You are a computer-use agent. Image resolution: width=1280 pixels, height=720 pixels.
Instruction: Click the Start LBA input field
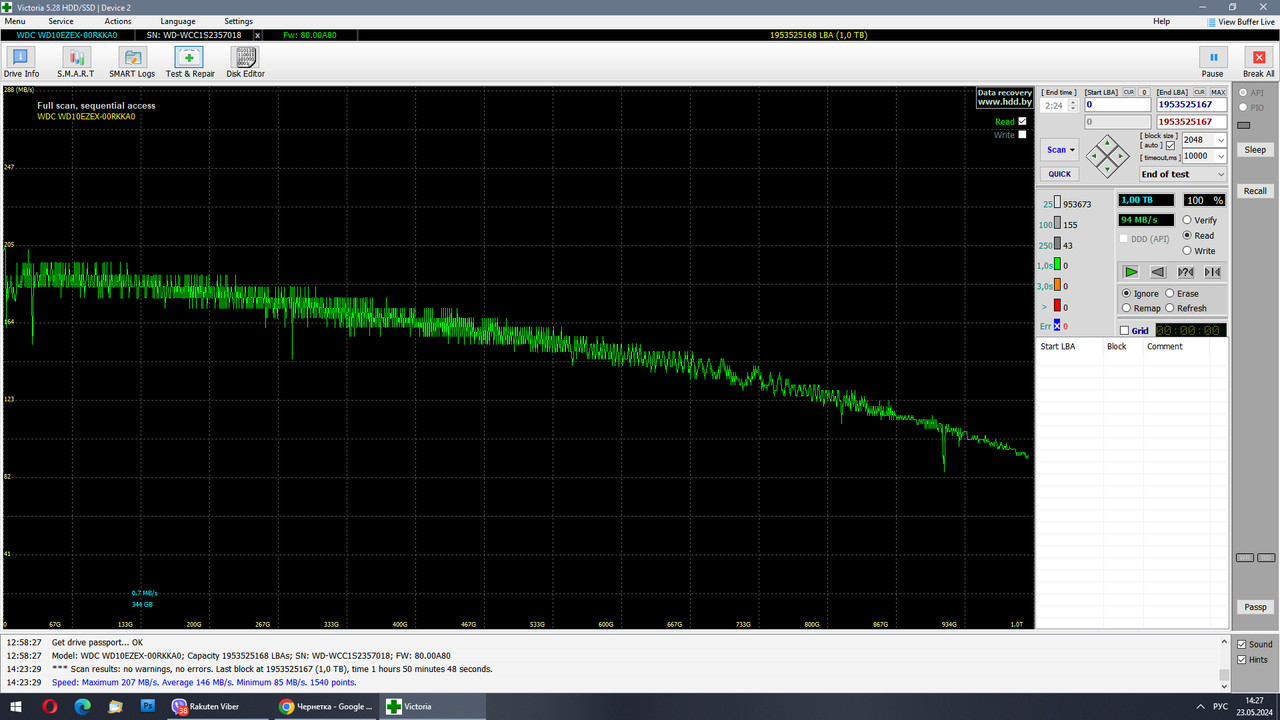[1117, 104]
